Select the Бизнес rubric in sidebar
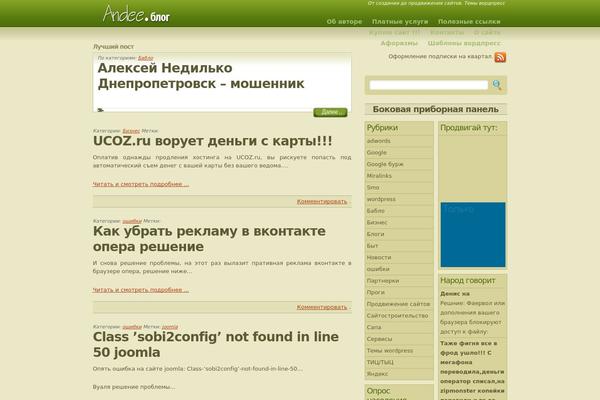Viewport: 600px width, 400px height. [377, 222]
